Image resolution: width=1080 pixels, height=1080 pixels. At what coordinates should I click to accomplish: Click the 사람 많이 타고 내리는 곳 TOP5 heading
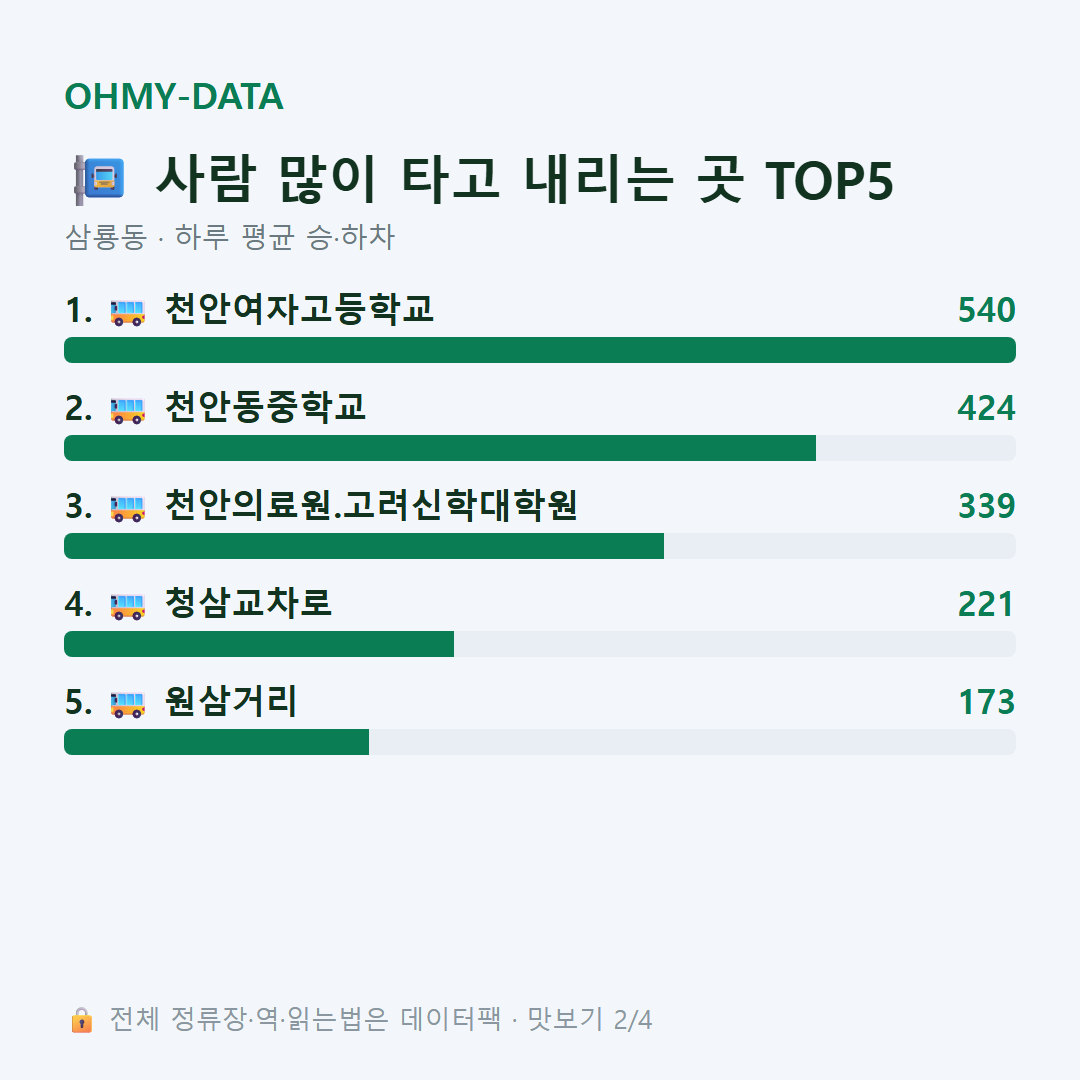click(x=525, y=180)
